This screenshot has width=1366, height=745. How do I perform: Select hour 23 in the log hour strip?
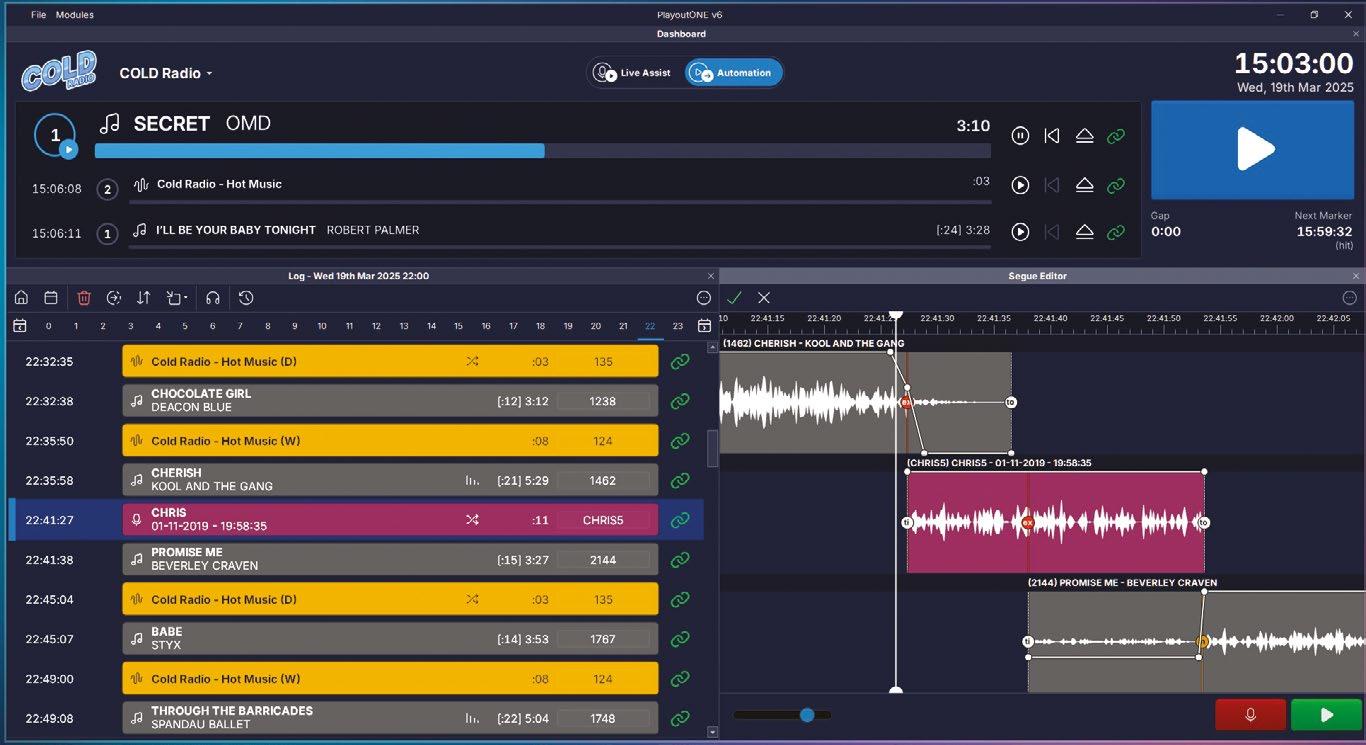678,326
